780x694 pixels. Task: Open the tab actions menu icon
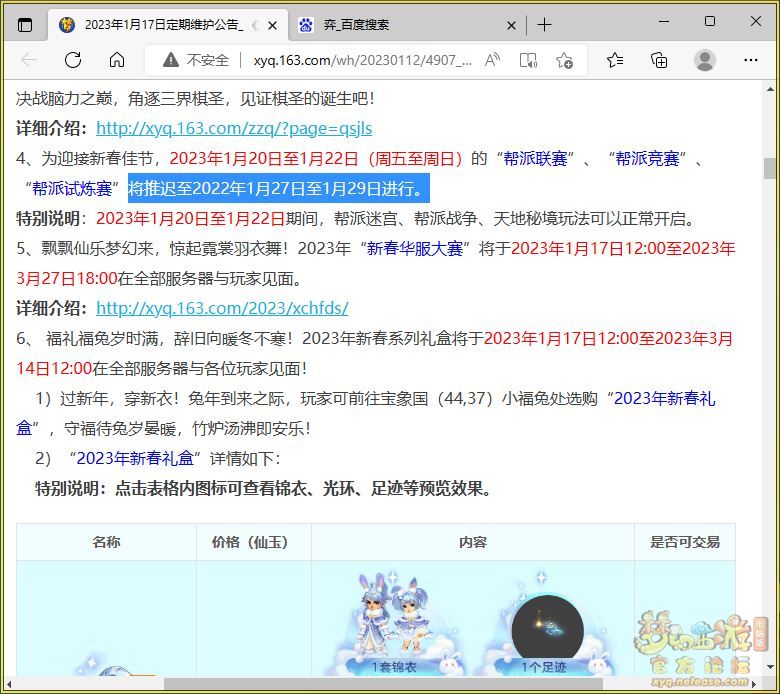(x=24, y=24)
